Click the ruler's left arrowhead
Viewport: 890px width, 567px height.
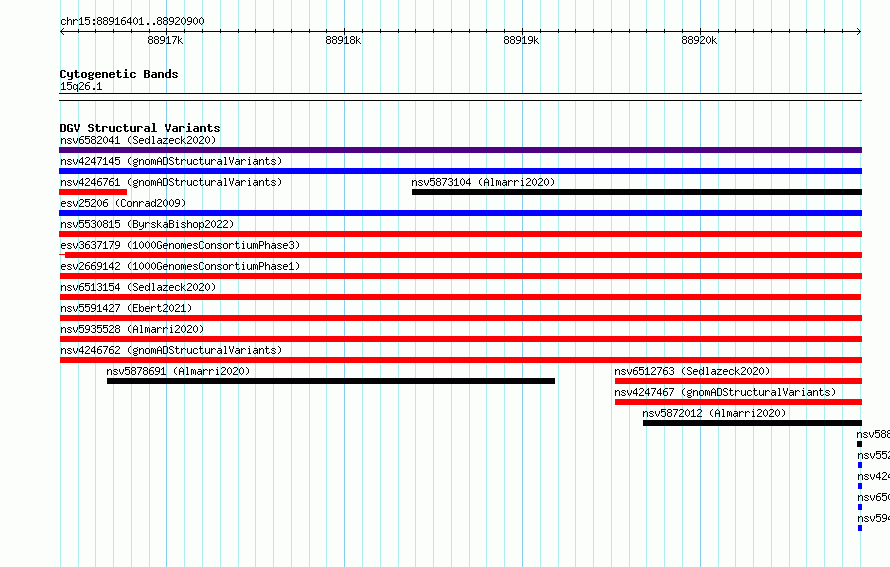[x=62, y=32]
